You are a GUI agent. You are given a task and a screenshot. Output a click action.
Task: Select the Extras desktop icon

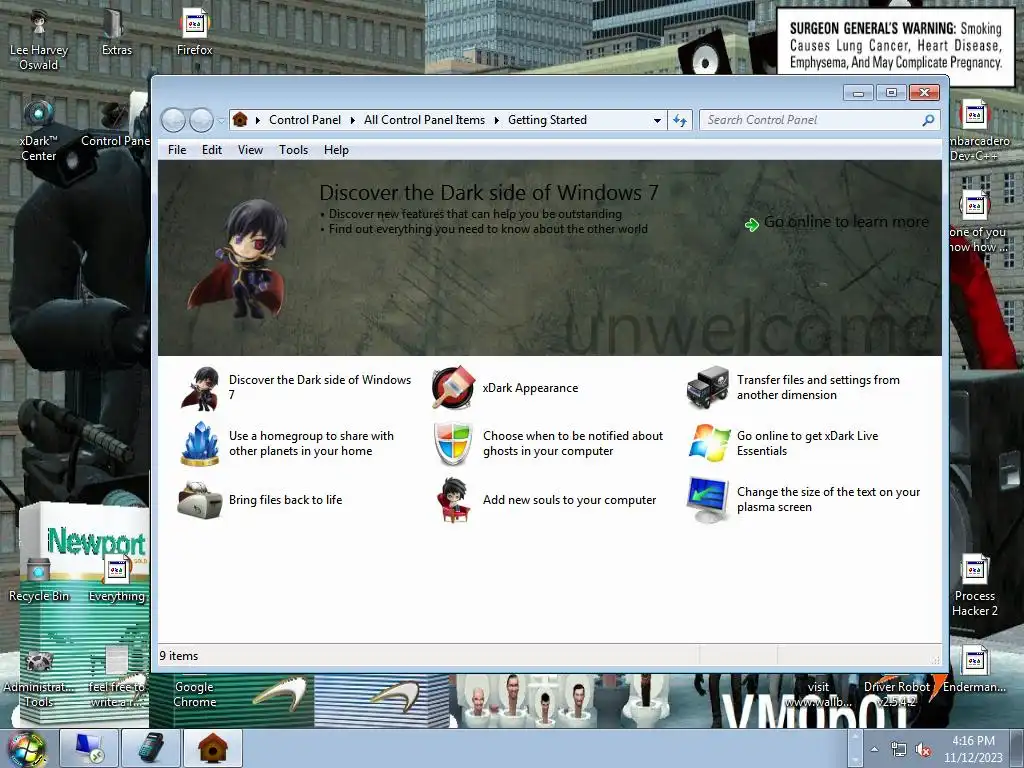point(116,33)
